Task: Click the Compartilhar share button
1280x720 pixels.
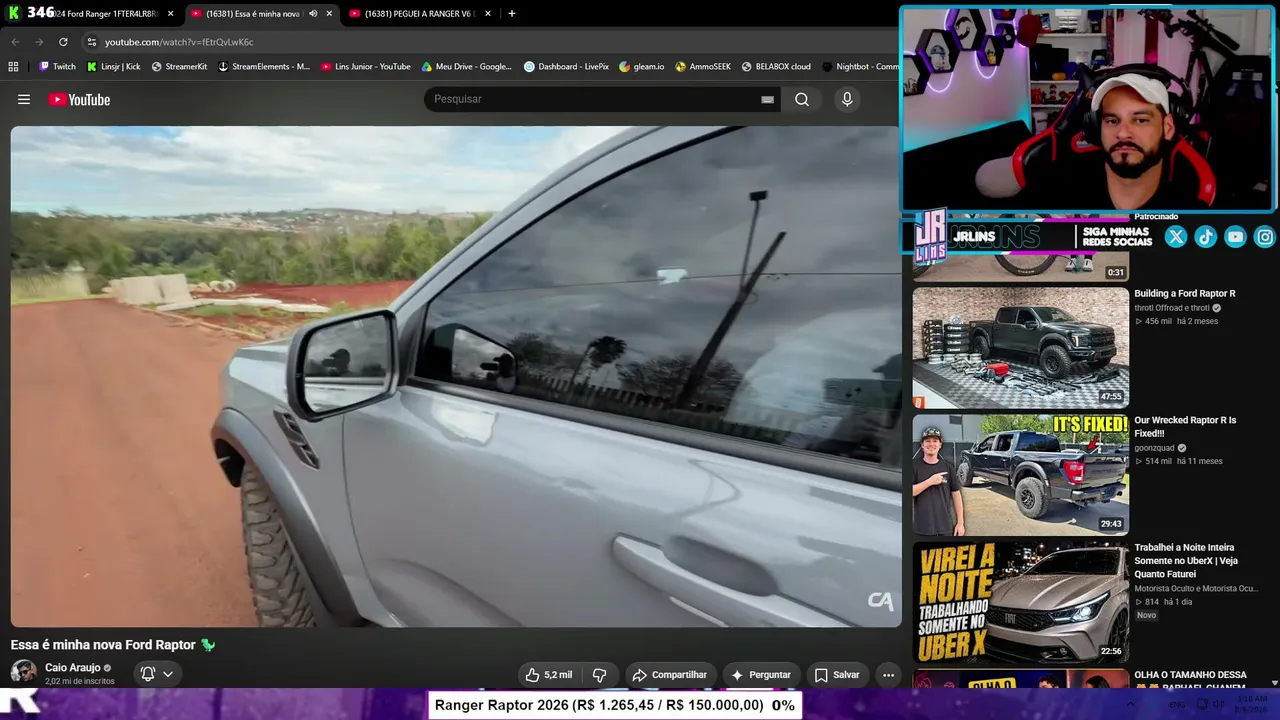Action: (669, 675)
